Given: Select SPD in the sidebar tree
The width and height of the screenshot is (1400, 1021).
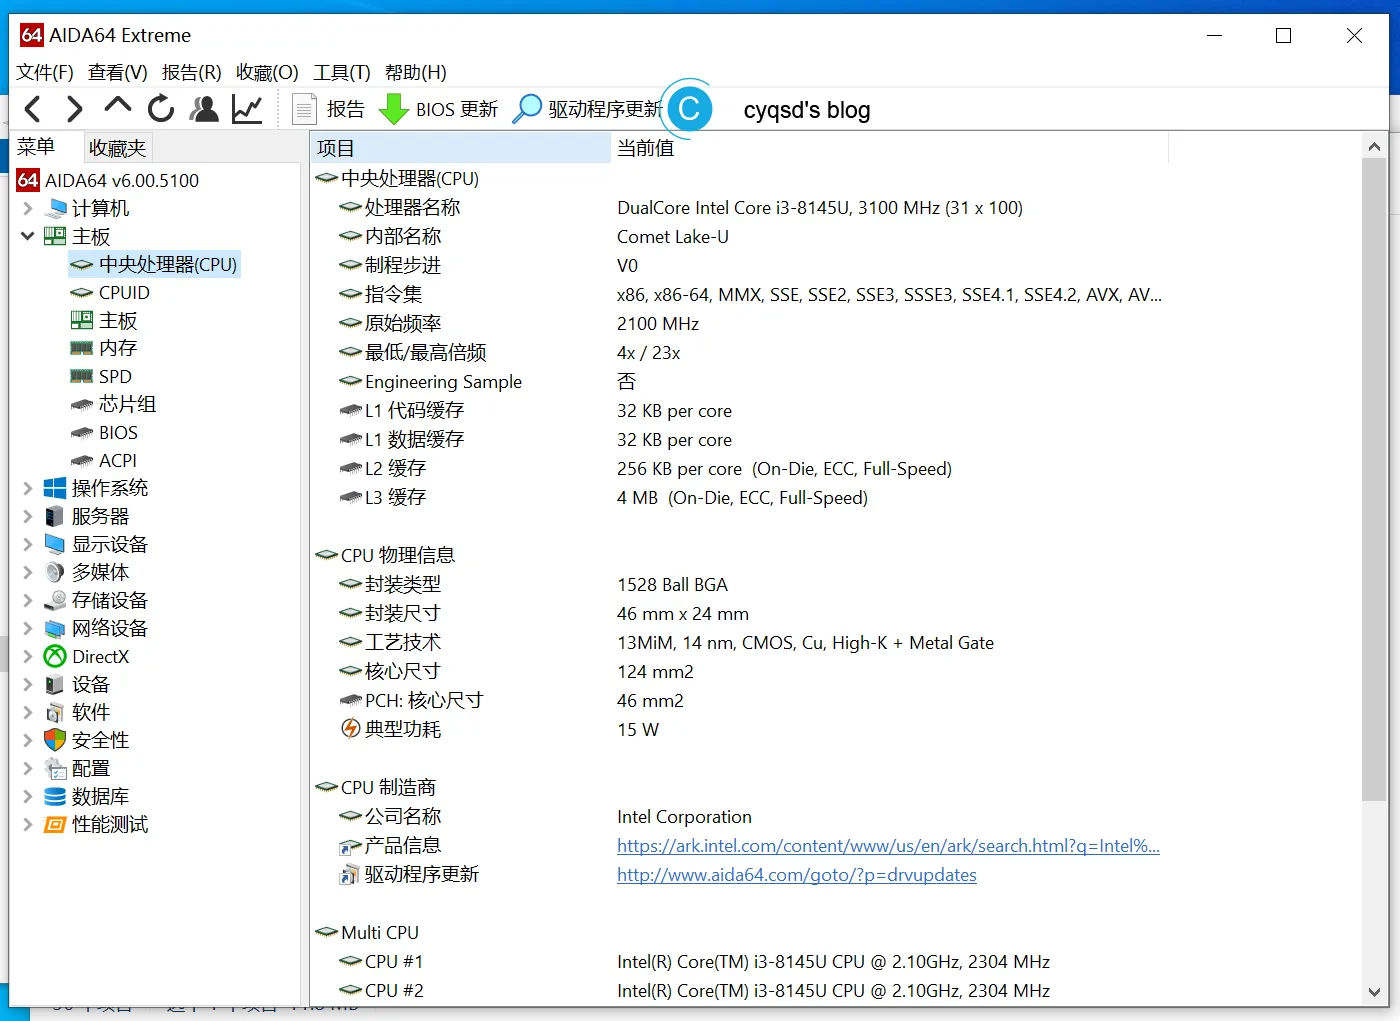Looking at the screenshot, I should [x=115, y=376].
